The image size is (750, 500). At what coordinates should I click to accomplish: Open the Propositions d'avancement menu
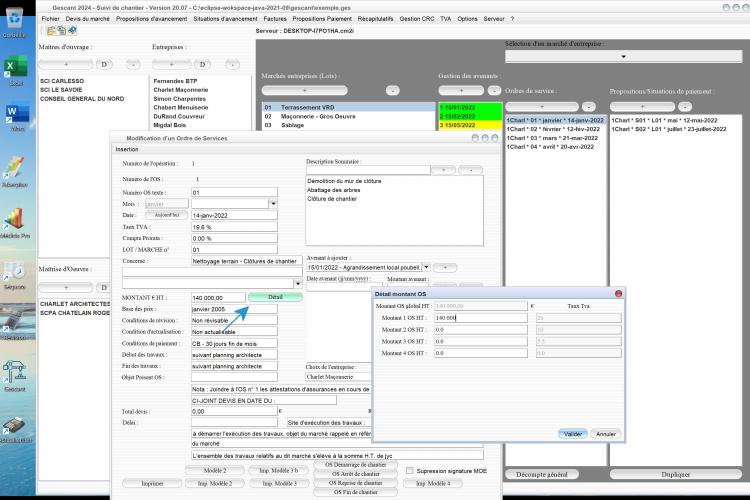pyautogui.click(x=151, y=19)
